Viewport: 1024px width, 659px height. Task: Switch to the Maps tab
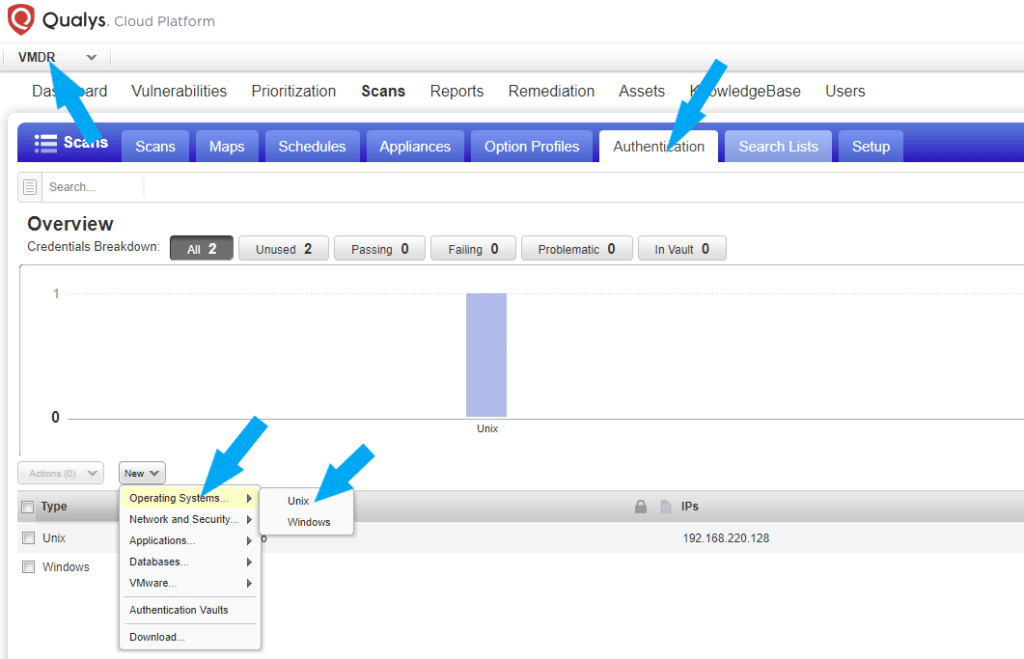[227, 146]
